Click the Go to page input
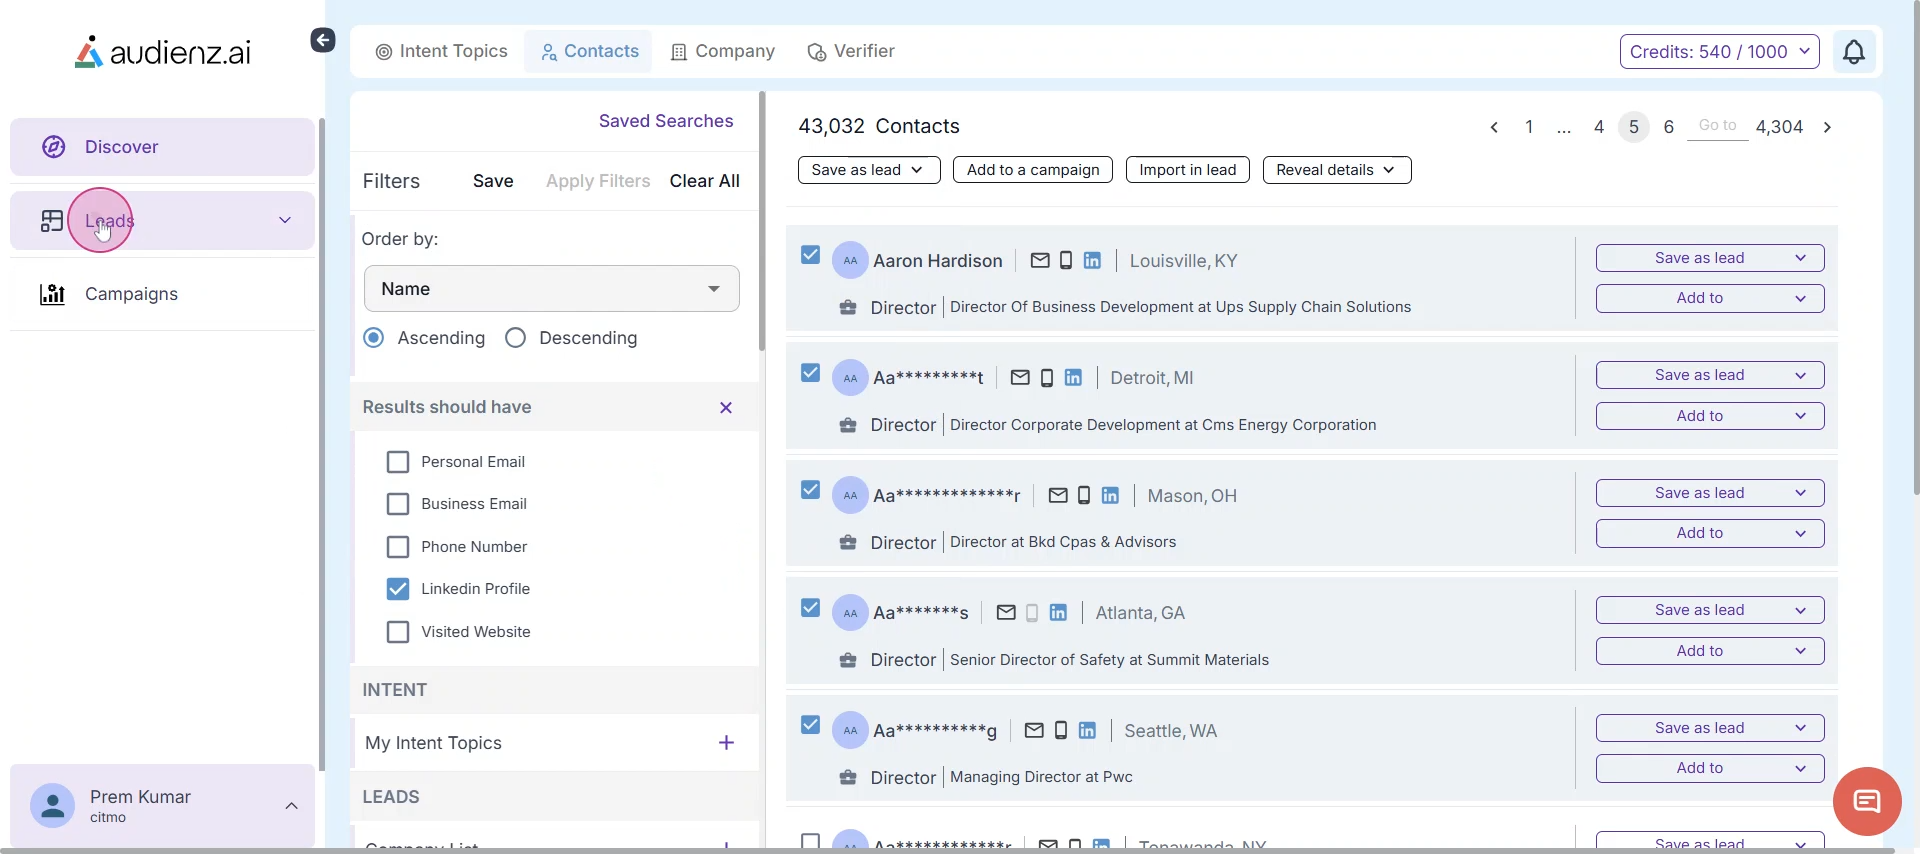This screenshot has width=1920, height=854. [1718, 126]
